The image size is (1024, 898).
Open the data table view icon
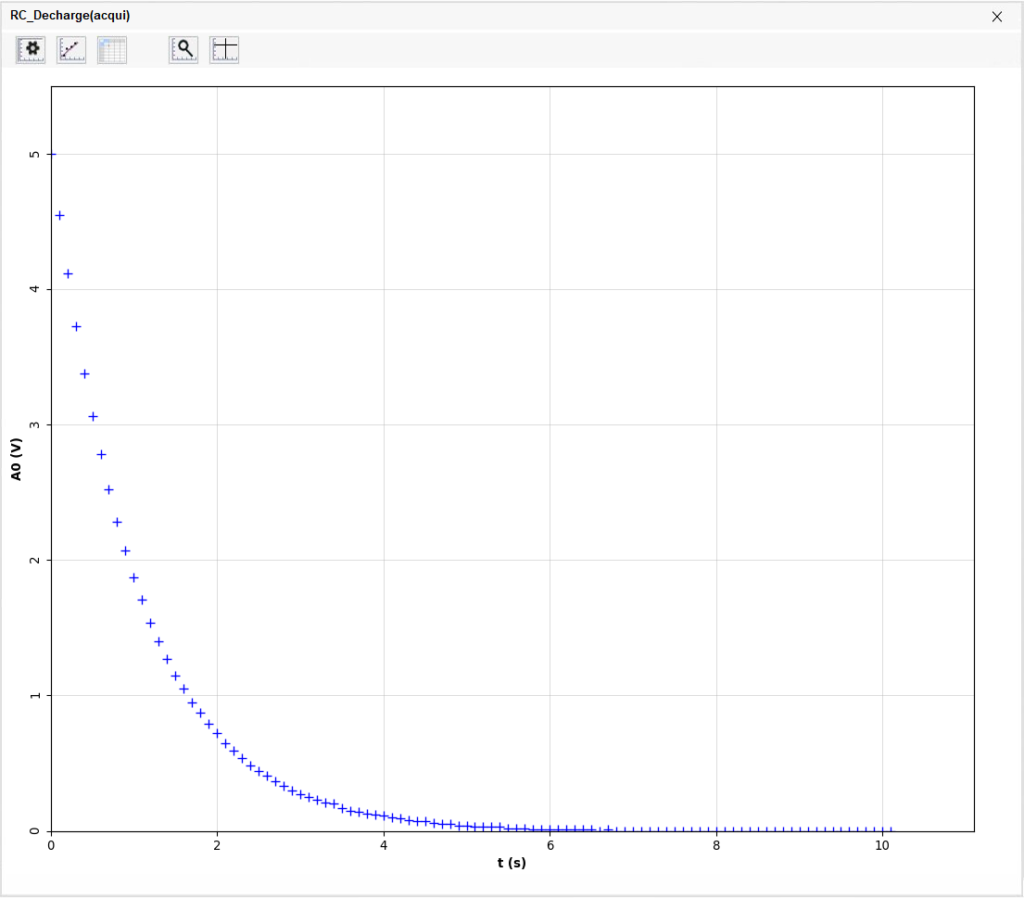pyautogui.click(x=112, y=50)
